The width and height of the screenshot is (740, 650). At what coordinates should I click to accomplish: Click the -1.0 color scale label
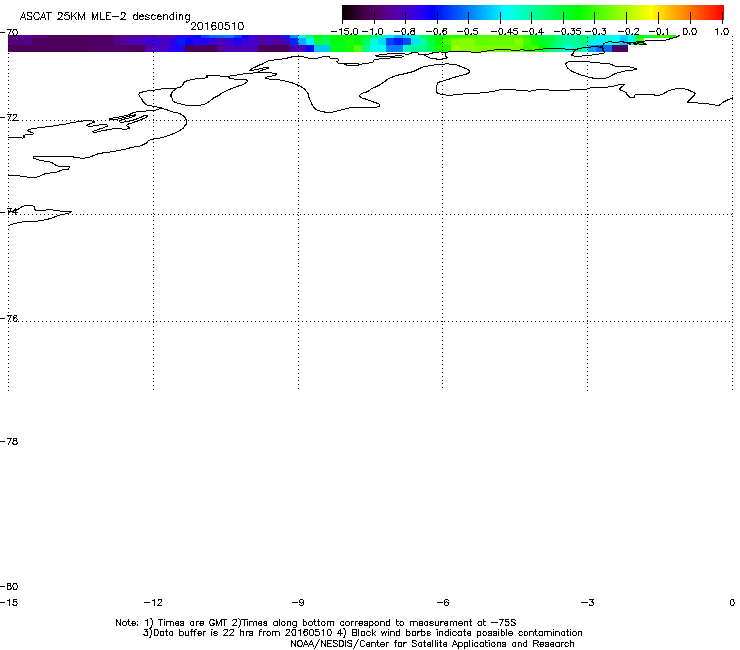(x=373, y=32)
